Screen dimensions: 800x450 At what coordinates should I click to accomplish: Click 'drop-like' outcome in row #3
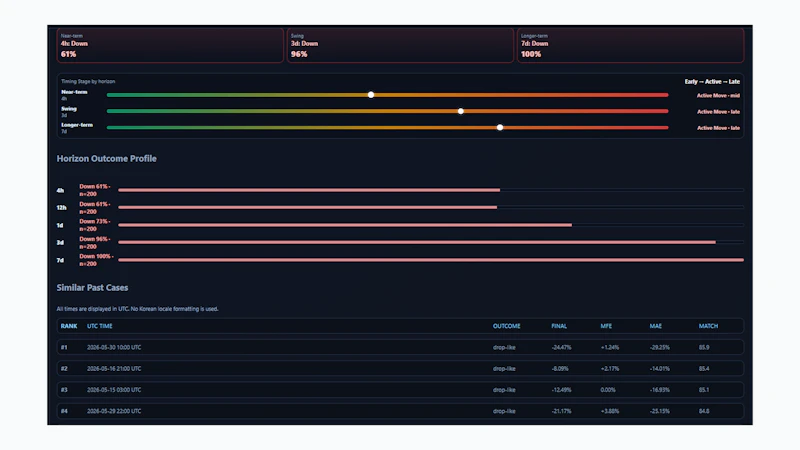[x=504, y=390]
